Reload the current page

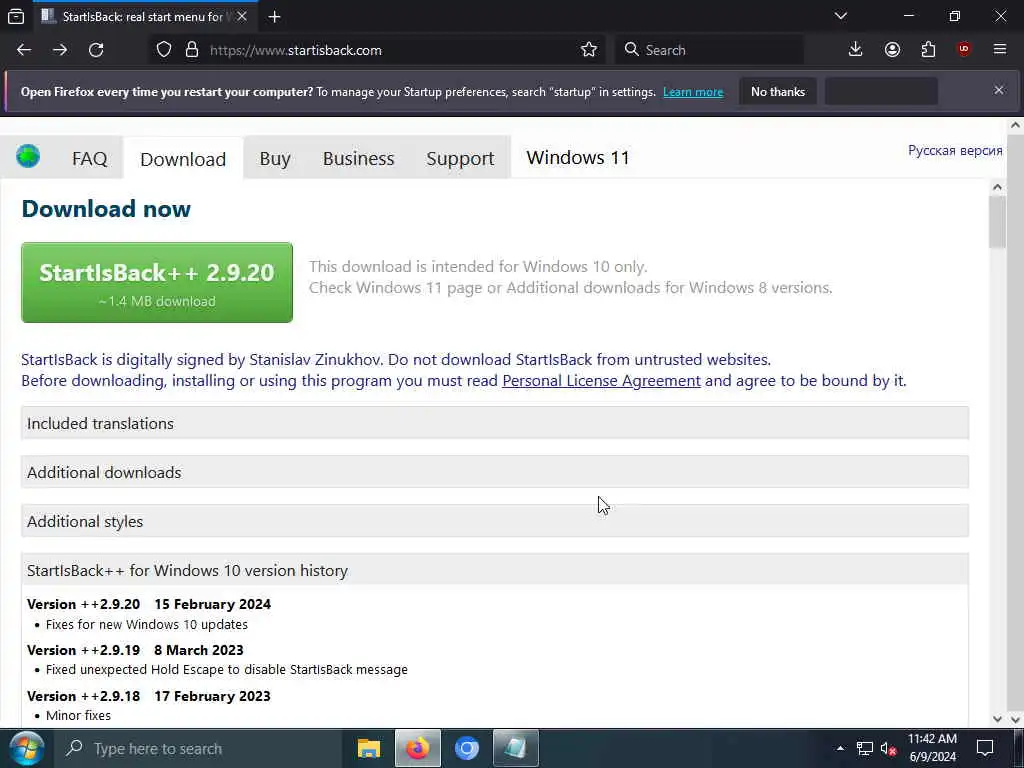96,50
